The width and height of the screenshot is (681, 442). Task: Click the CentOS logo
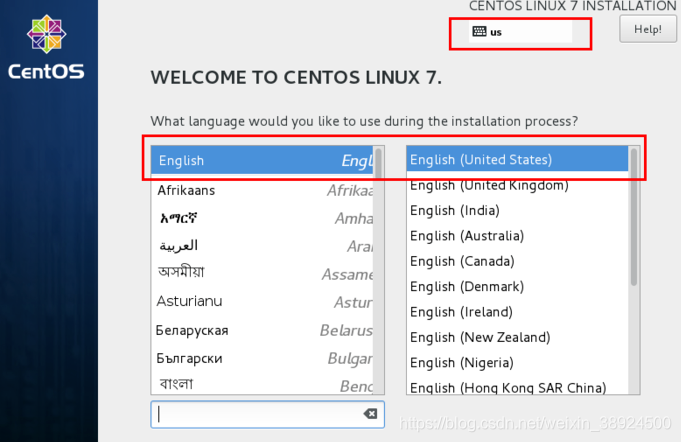click(x=46, y=48)
